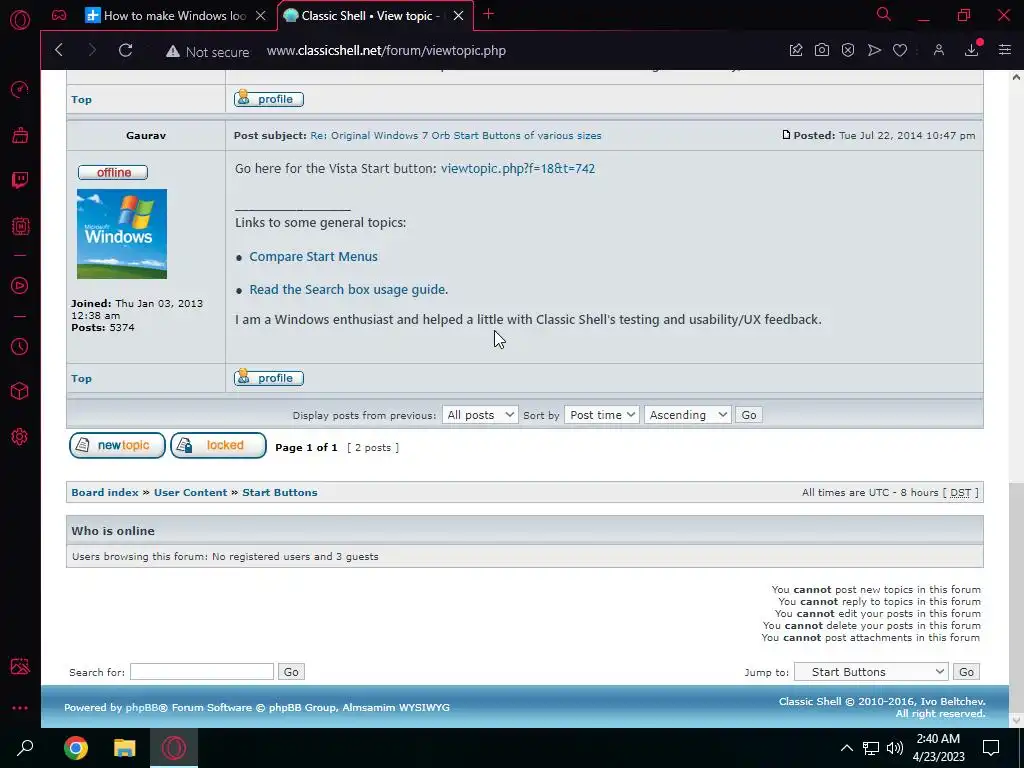This screenshot has height=768, width=1024.
Task: Click the Search for input field
Action: coord(202,671)
